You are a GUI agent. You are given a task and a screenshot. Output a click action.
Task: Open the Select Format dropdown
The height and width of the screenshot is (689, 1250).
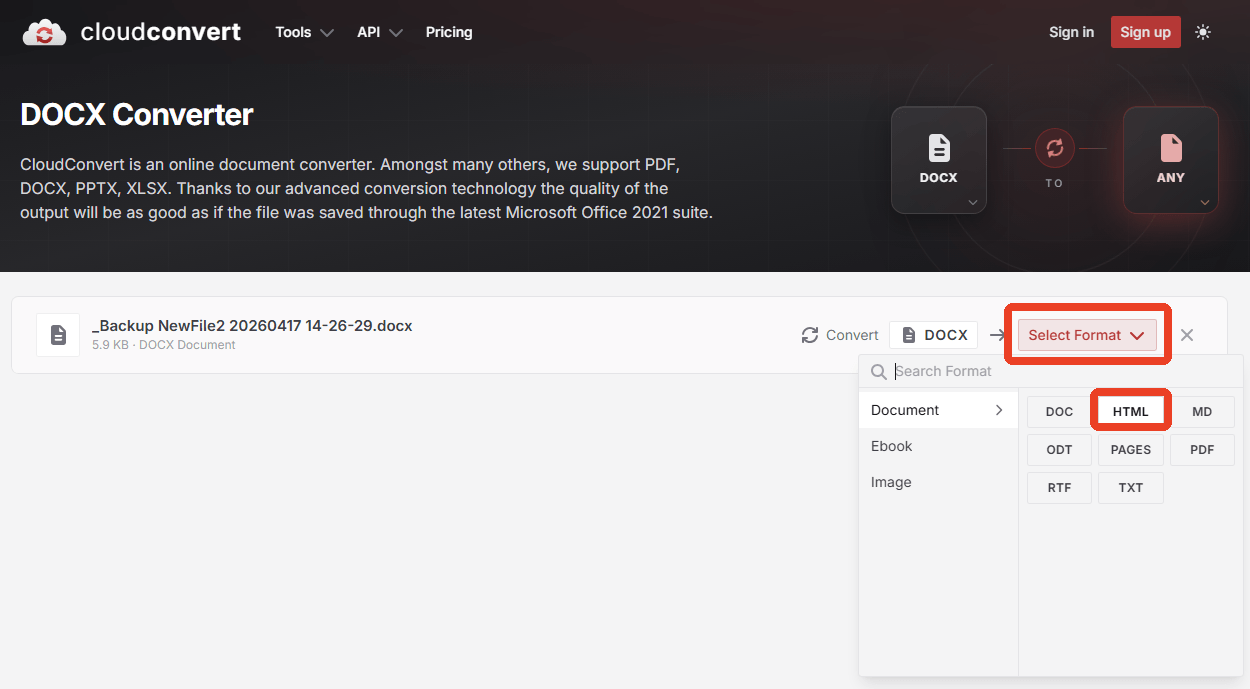1087,335
